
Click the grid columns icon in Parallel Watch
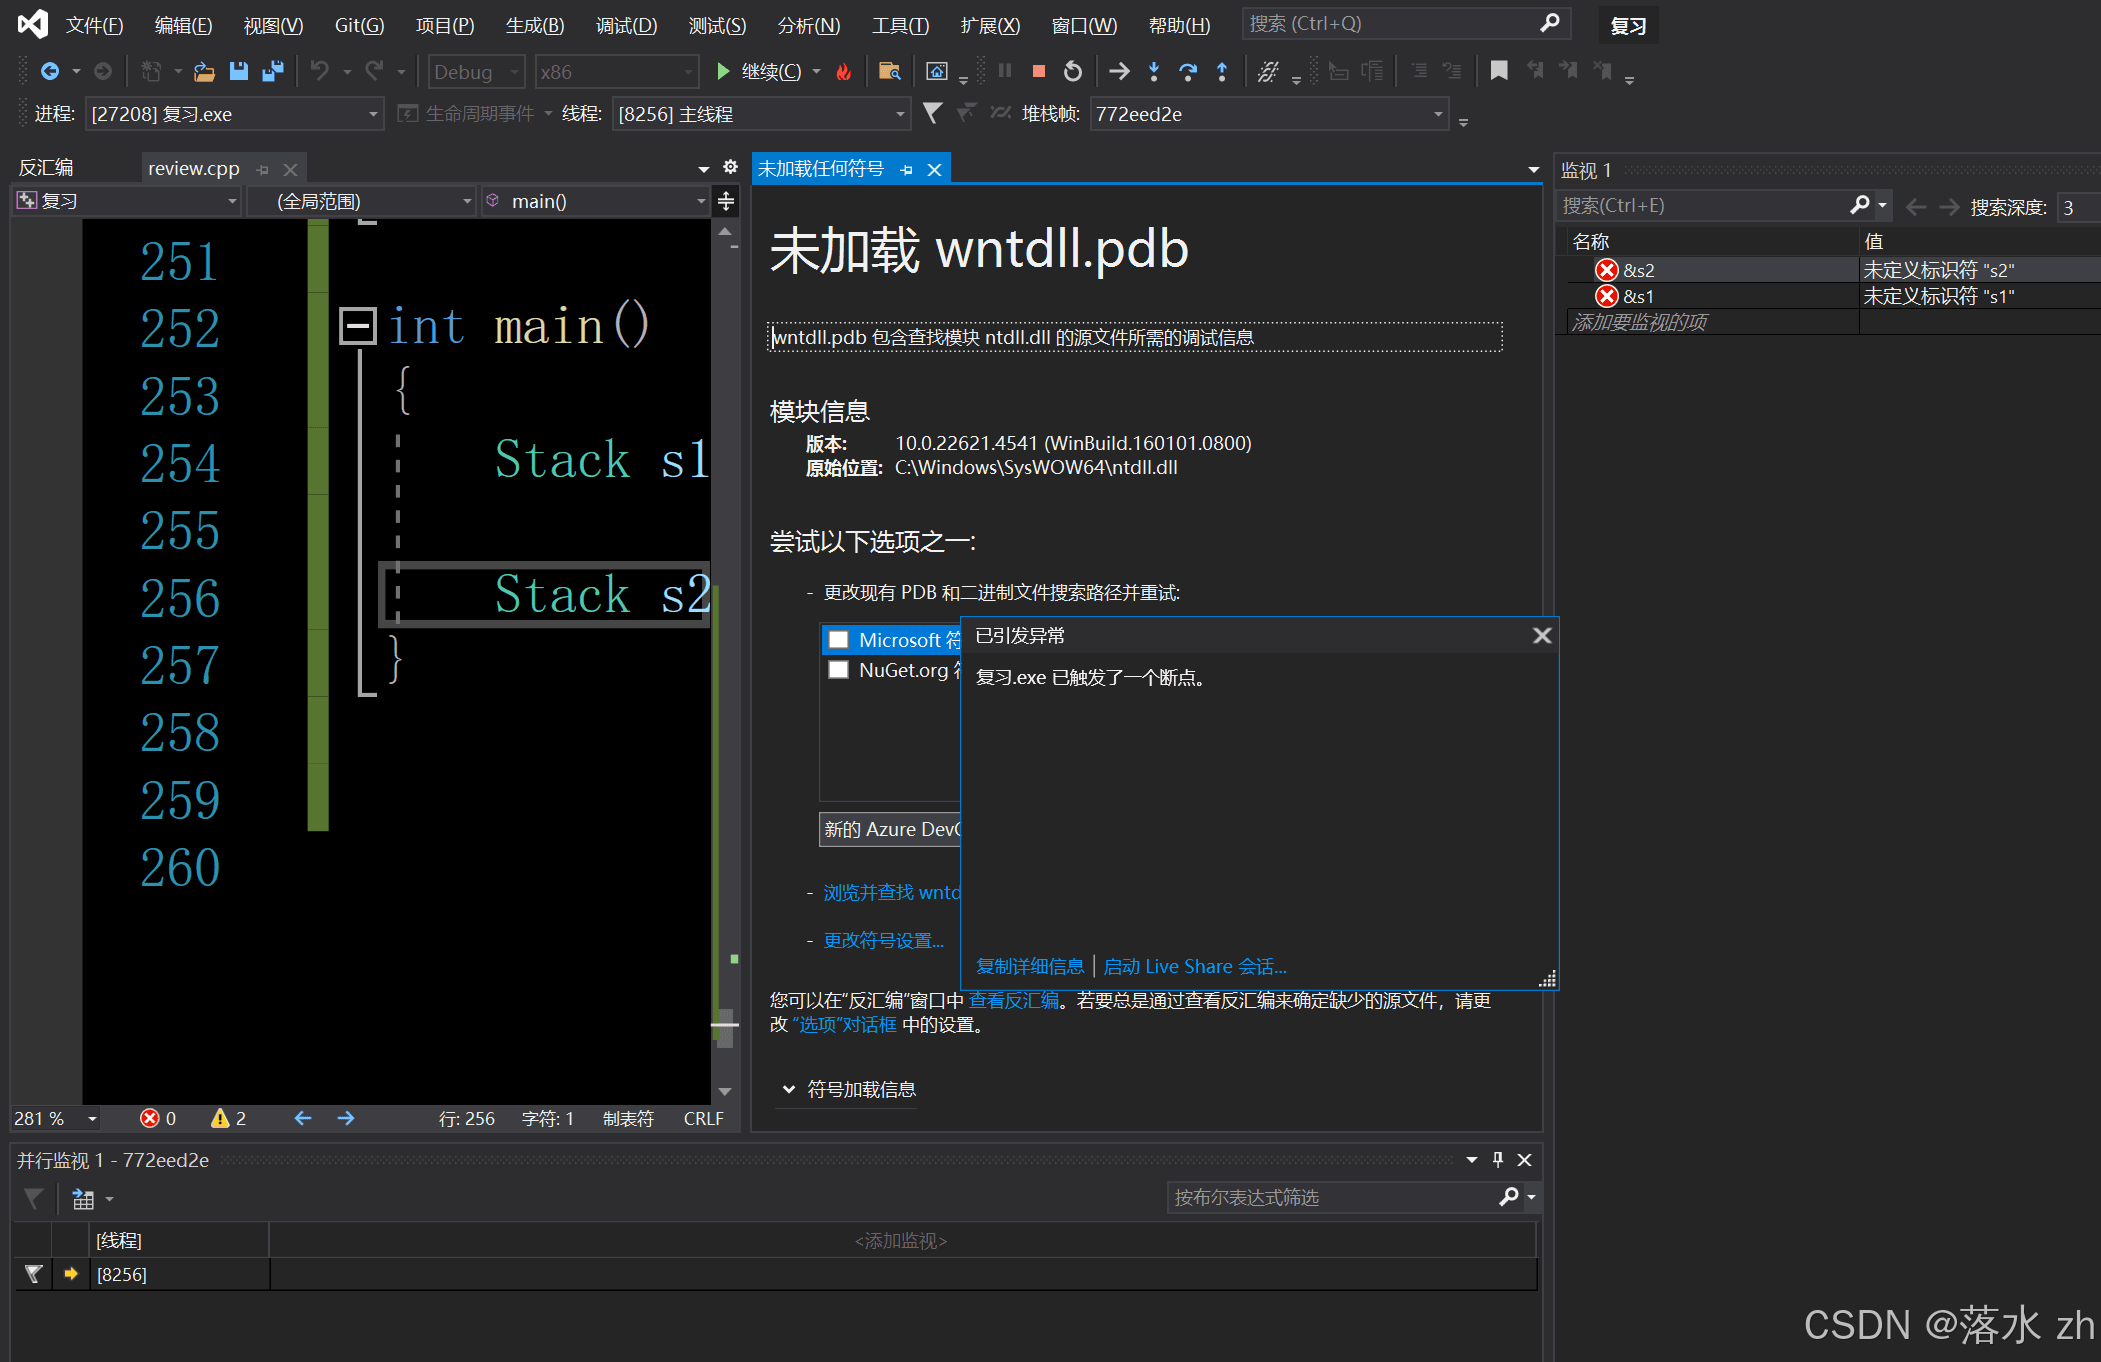(83, 1198)
